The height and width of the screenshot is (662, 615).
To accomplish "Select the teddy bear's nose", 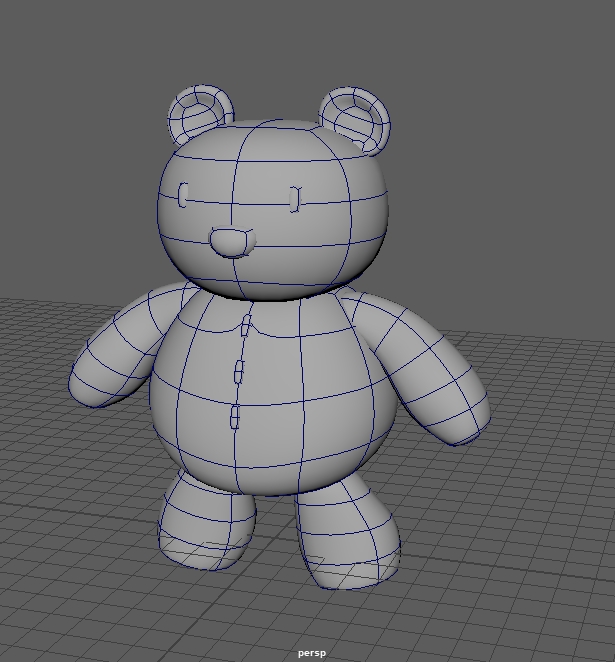I will (x=233, y=242).
